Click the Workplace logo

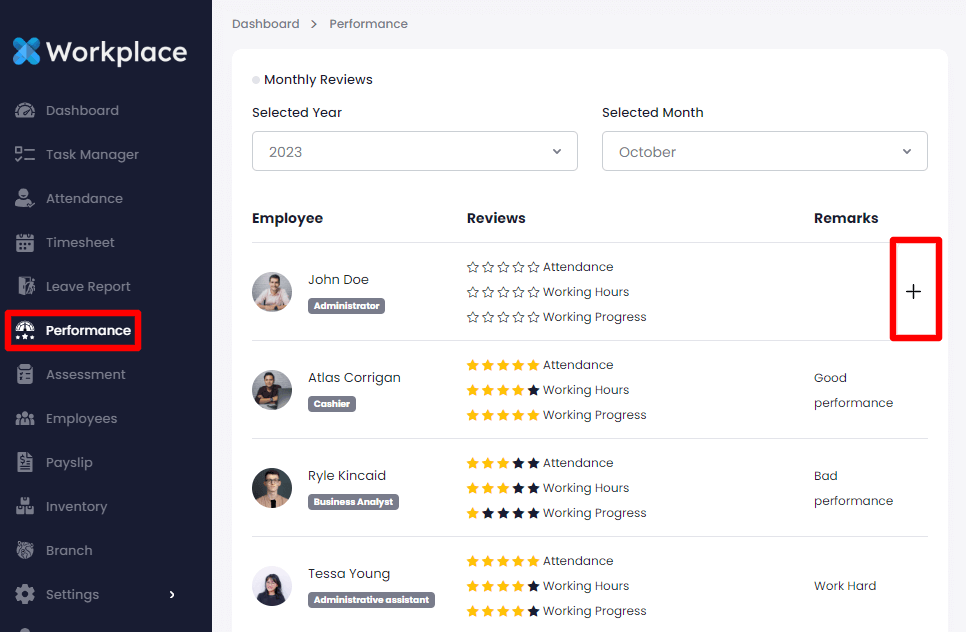click(x=100, y=51)
